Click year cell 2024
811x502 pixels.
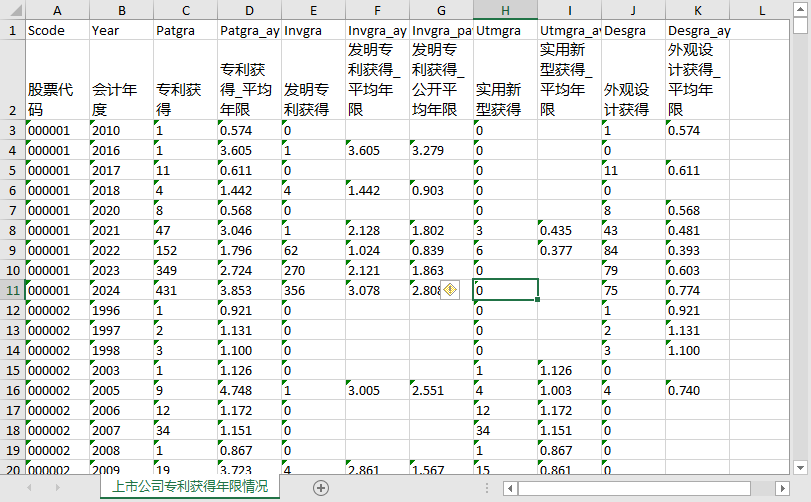(122, 290)
